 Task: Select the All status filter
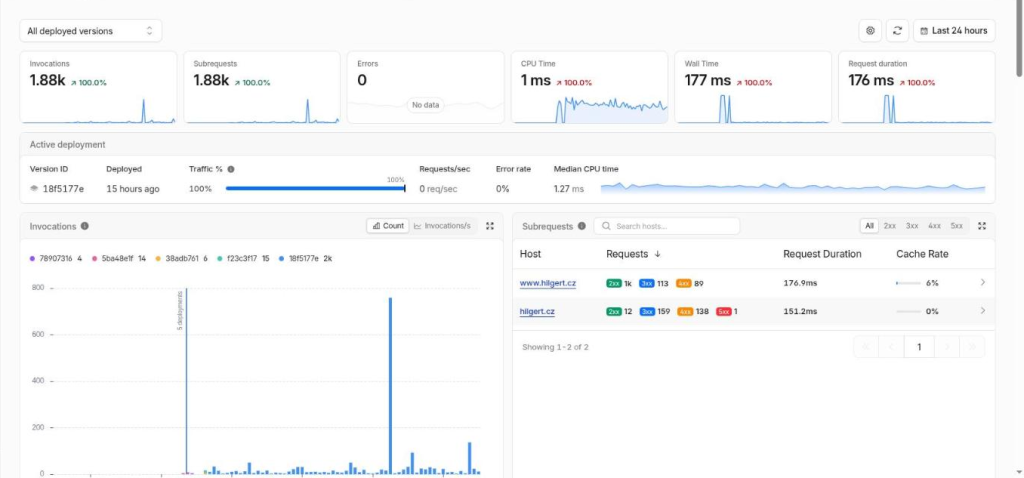point(869,226)
